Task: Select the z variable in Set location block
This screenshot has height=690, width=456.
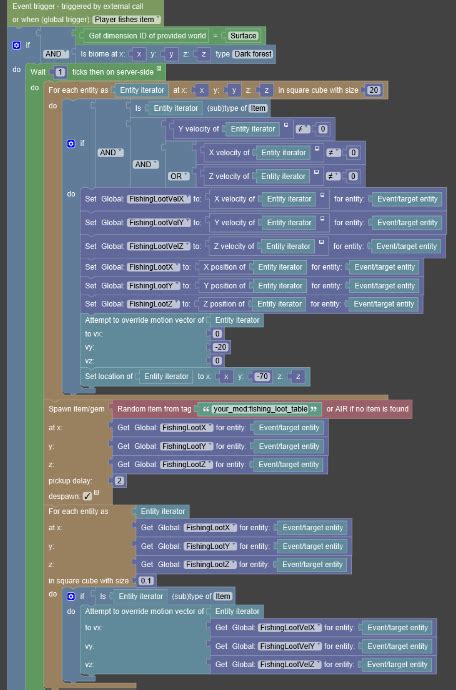Action: (298, 377)
